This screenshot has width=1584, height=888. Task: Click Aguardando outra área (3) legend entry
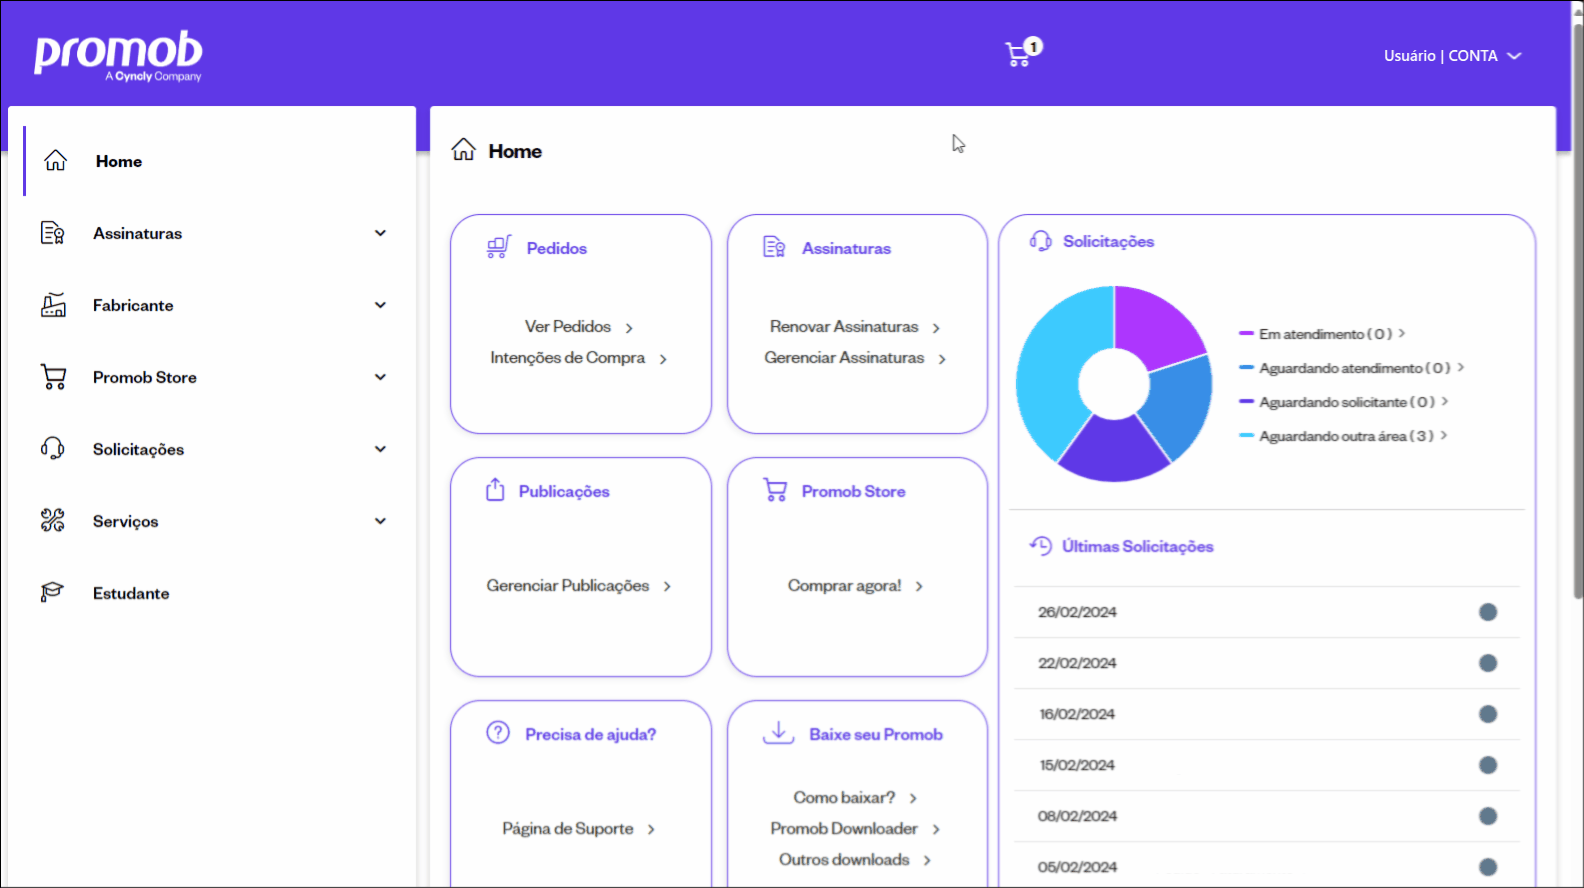1343,436
